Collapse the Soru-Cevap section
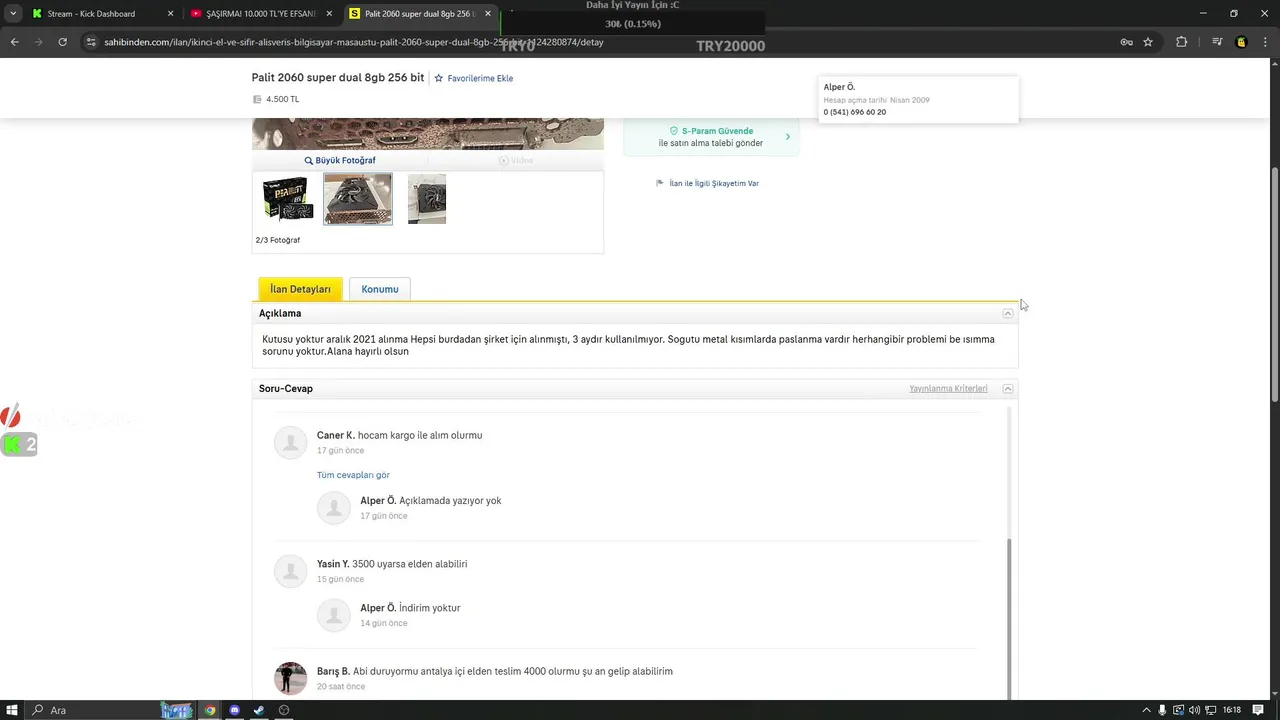 [1008, 388]
